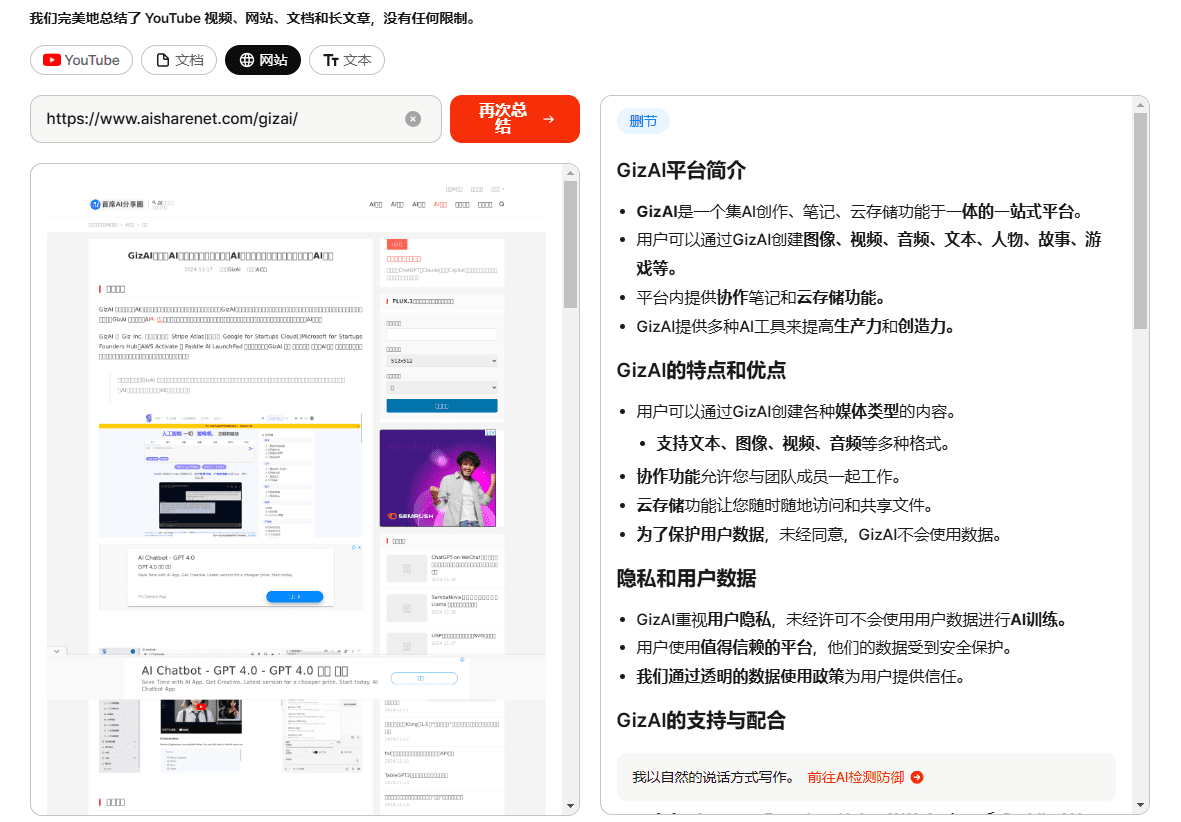Click the preview panel scroll up arrow
The height and width of the screenshot is (822, 1181).
(x=570, y=173)
